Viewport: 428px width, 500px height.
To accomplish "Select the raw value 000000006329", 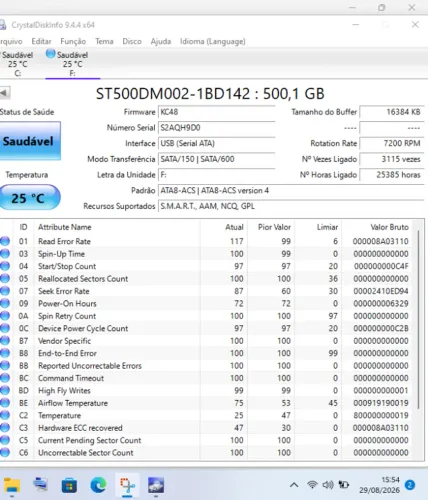I will (381, 303).
